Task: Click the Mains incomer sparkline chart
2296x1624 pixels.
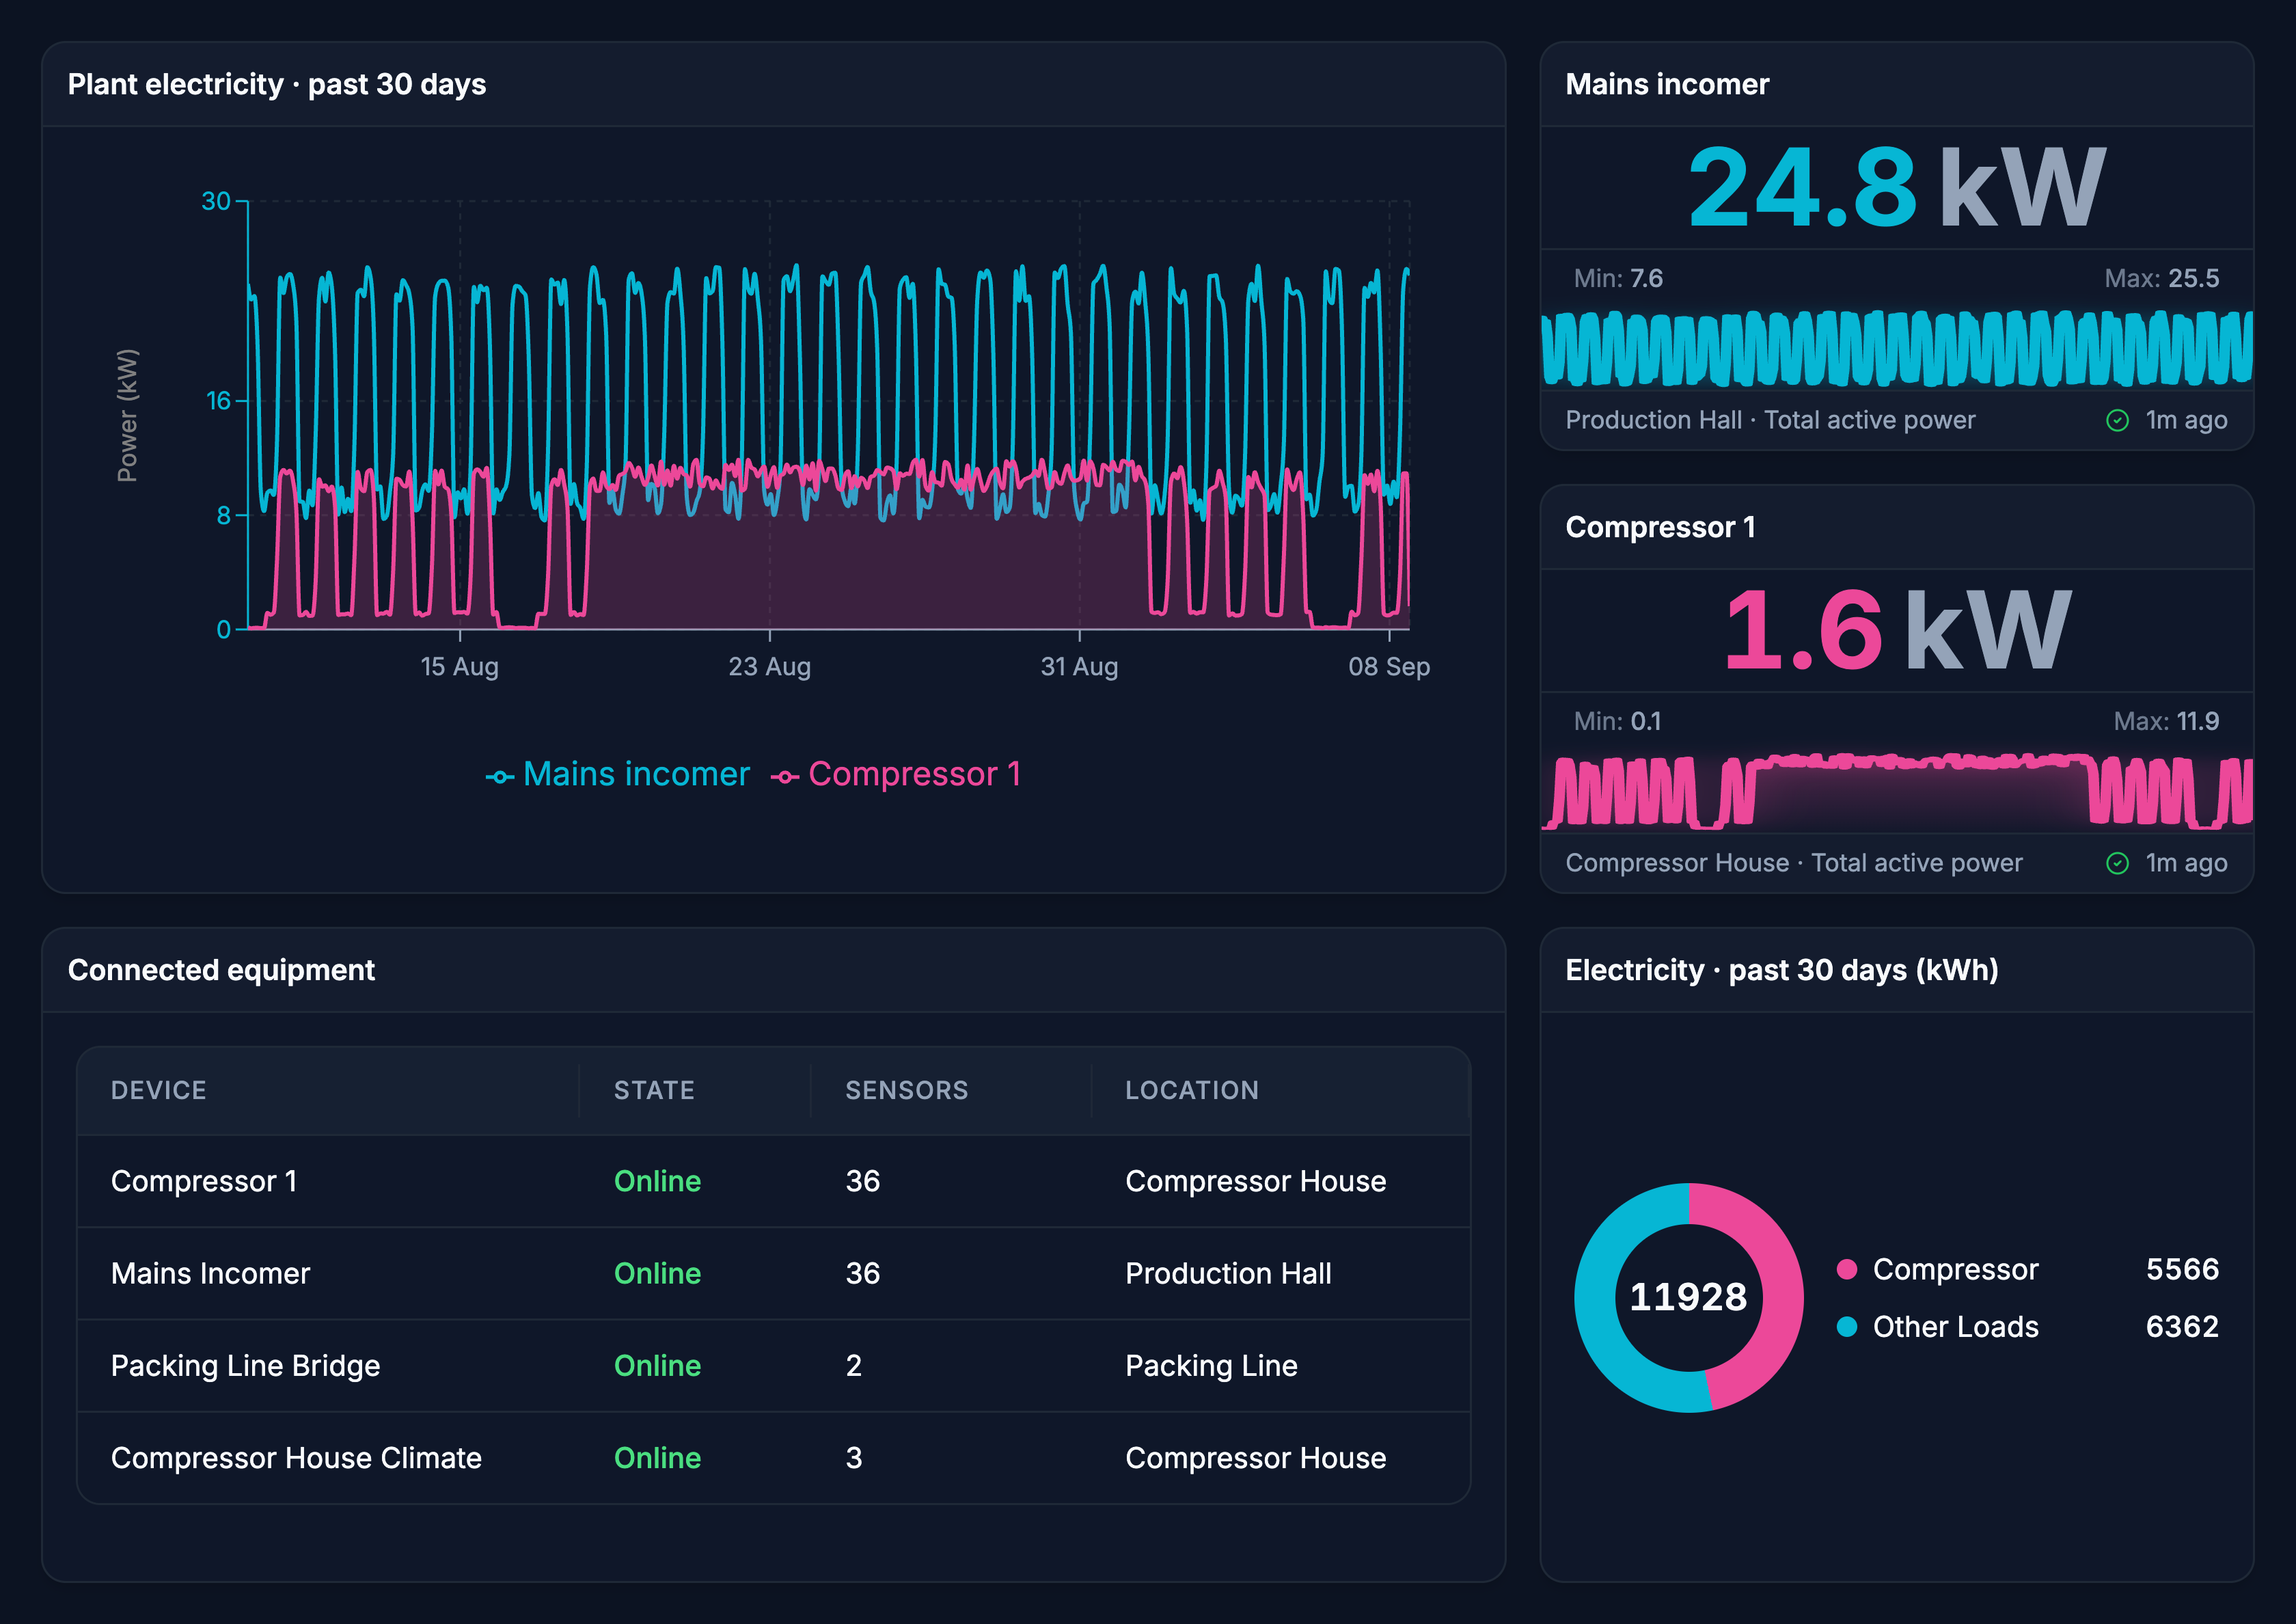Action: coord(1897,348)
